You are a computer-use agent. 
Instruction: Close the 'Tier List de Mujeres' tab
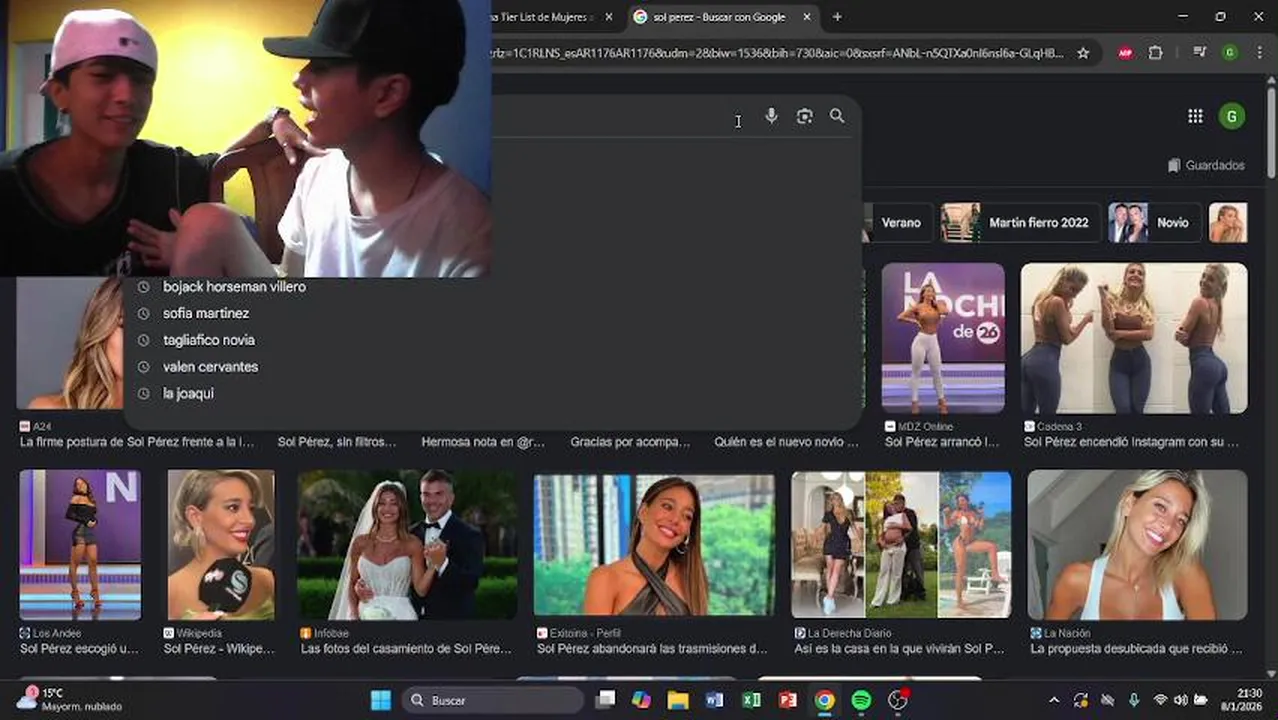point(608,17)
